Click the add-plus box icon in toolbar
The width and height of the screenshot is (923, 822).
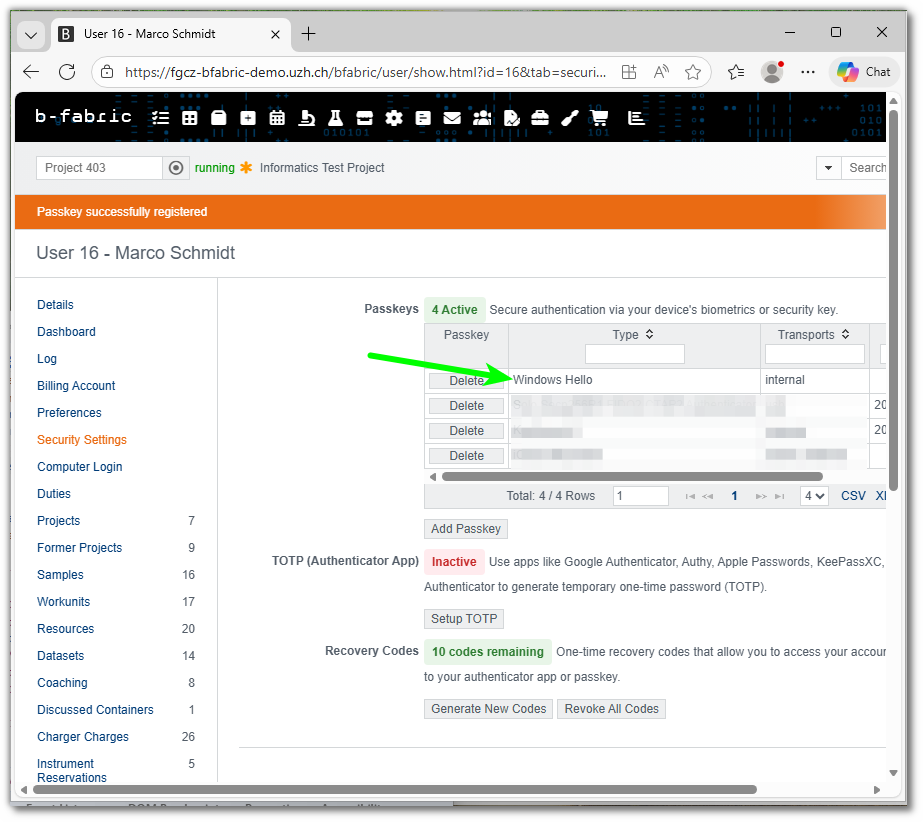(x=248, y=118)
